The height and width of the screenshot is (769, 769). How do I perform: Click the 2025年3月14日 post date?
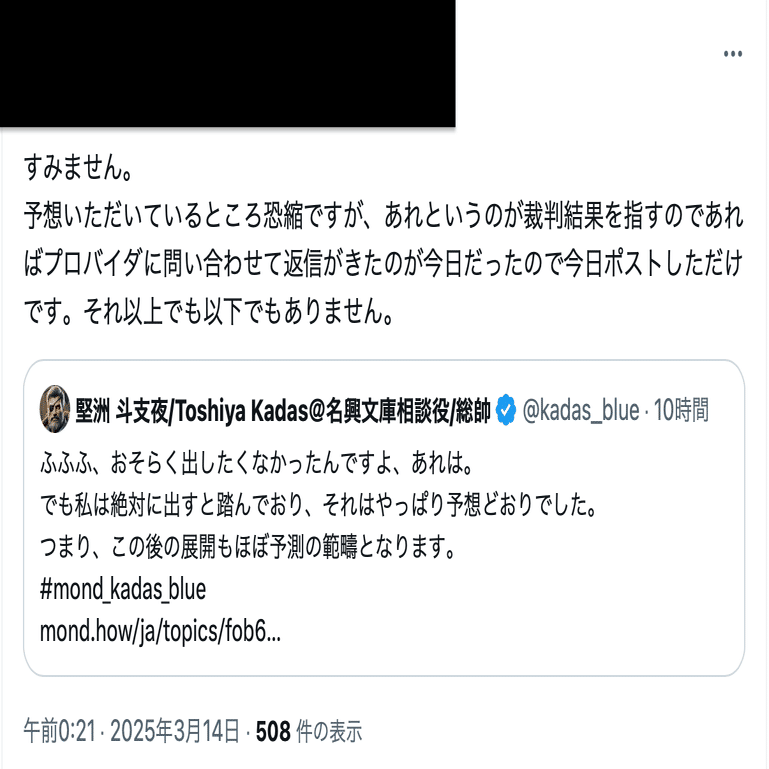coord(175,731)
